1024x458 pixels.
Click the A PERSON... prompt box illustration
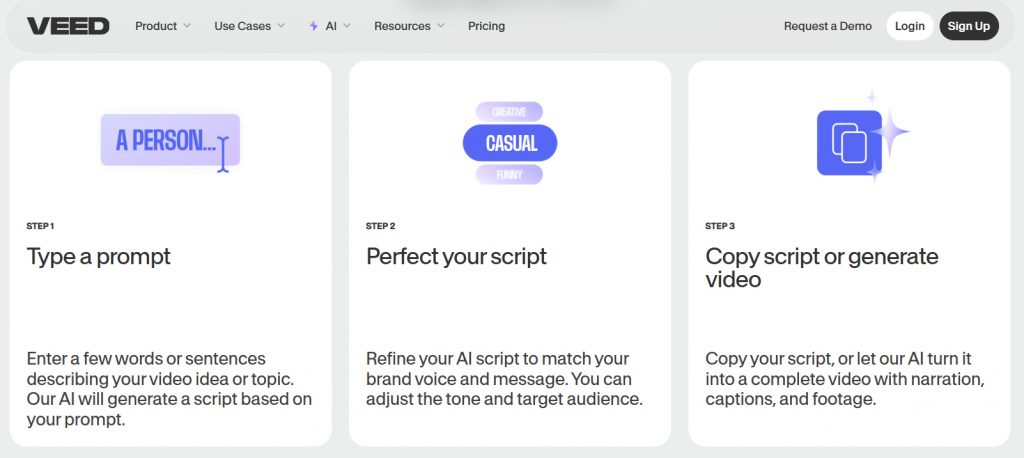(170, 140)
